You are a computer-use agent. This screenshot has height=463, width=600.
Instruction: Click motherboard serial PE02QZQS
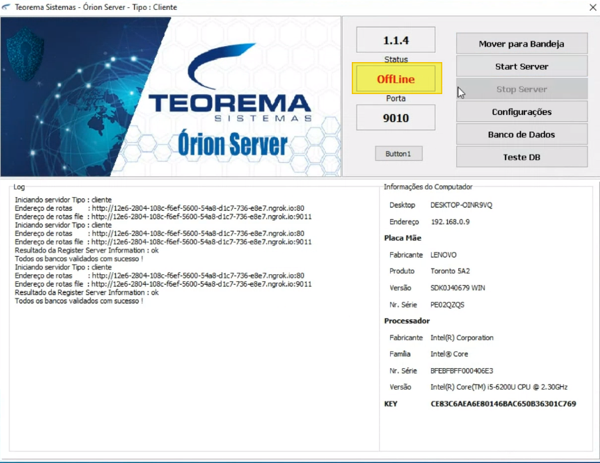[447, 305]
